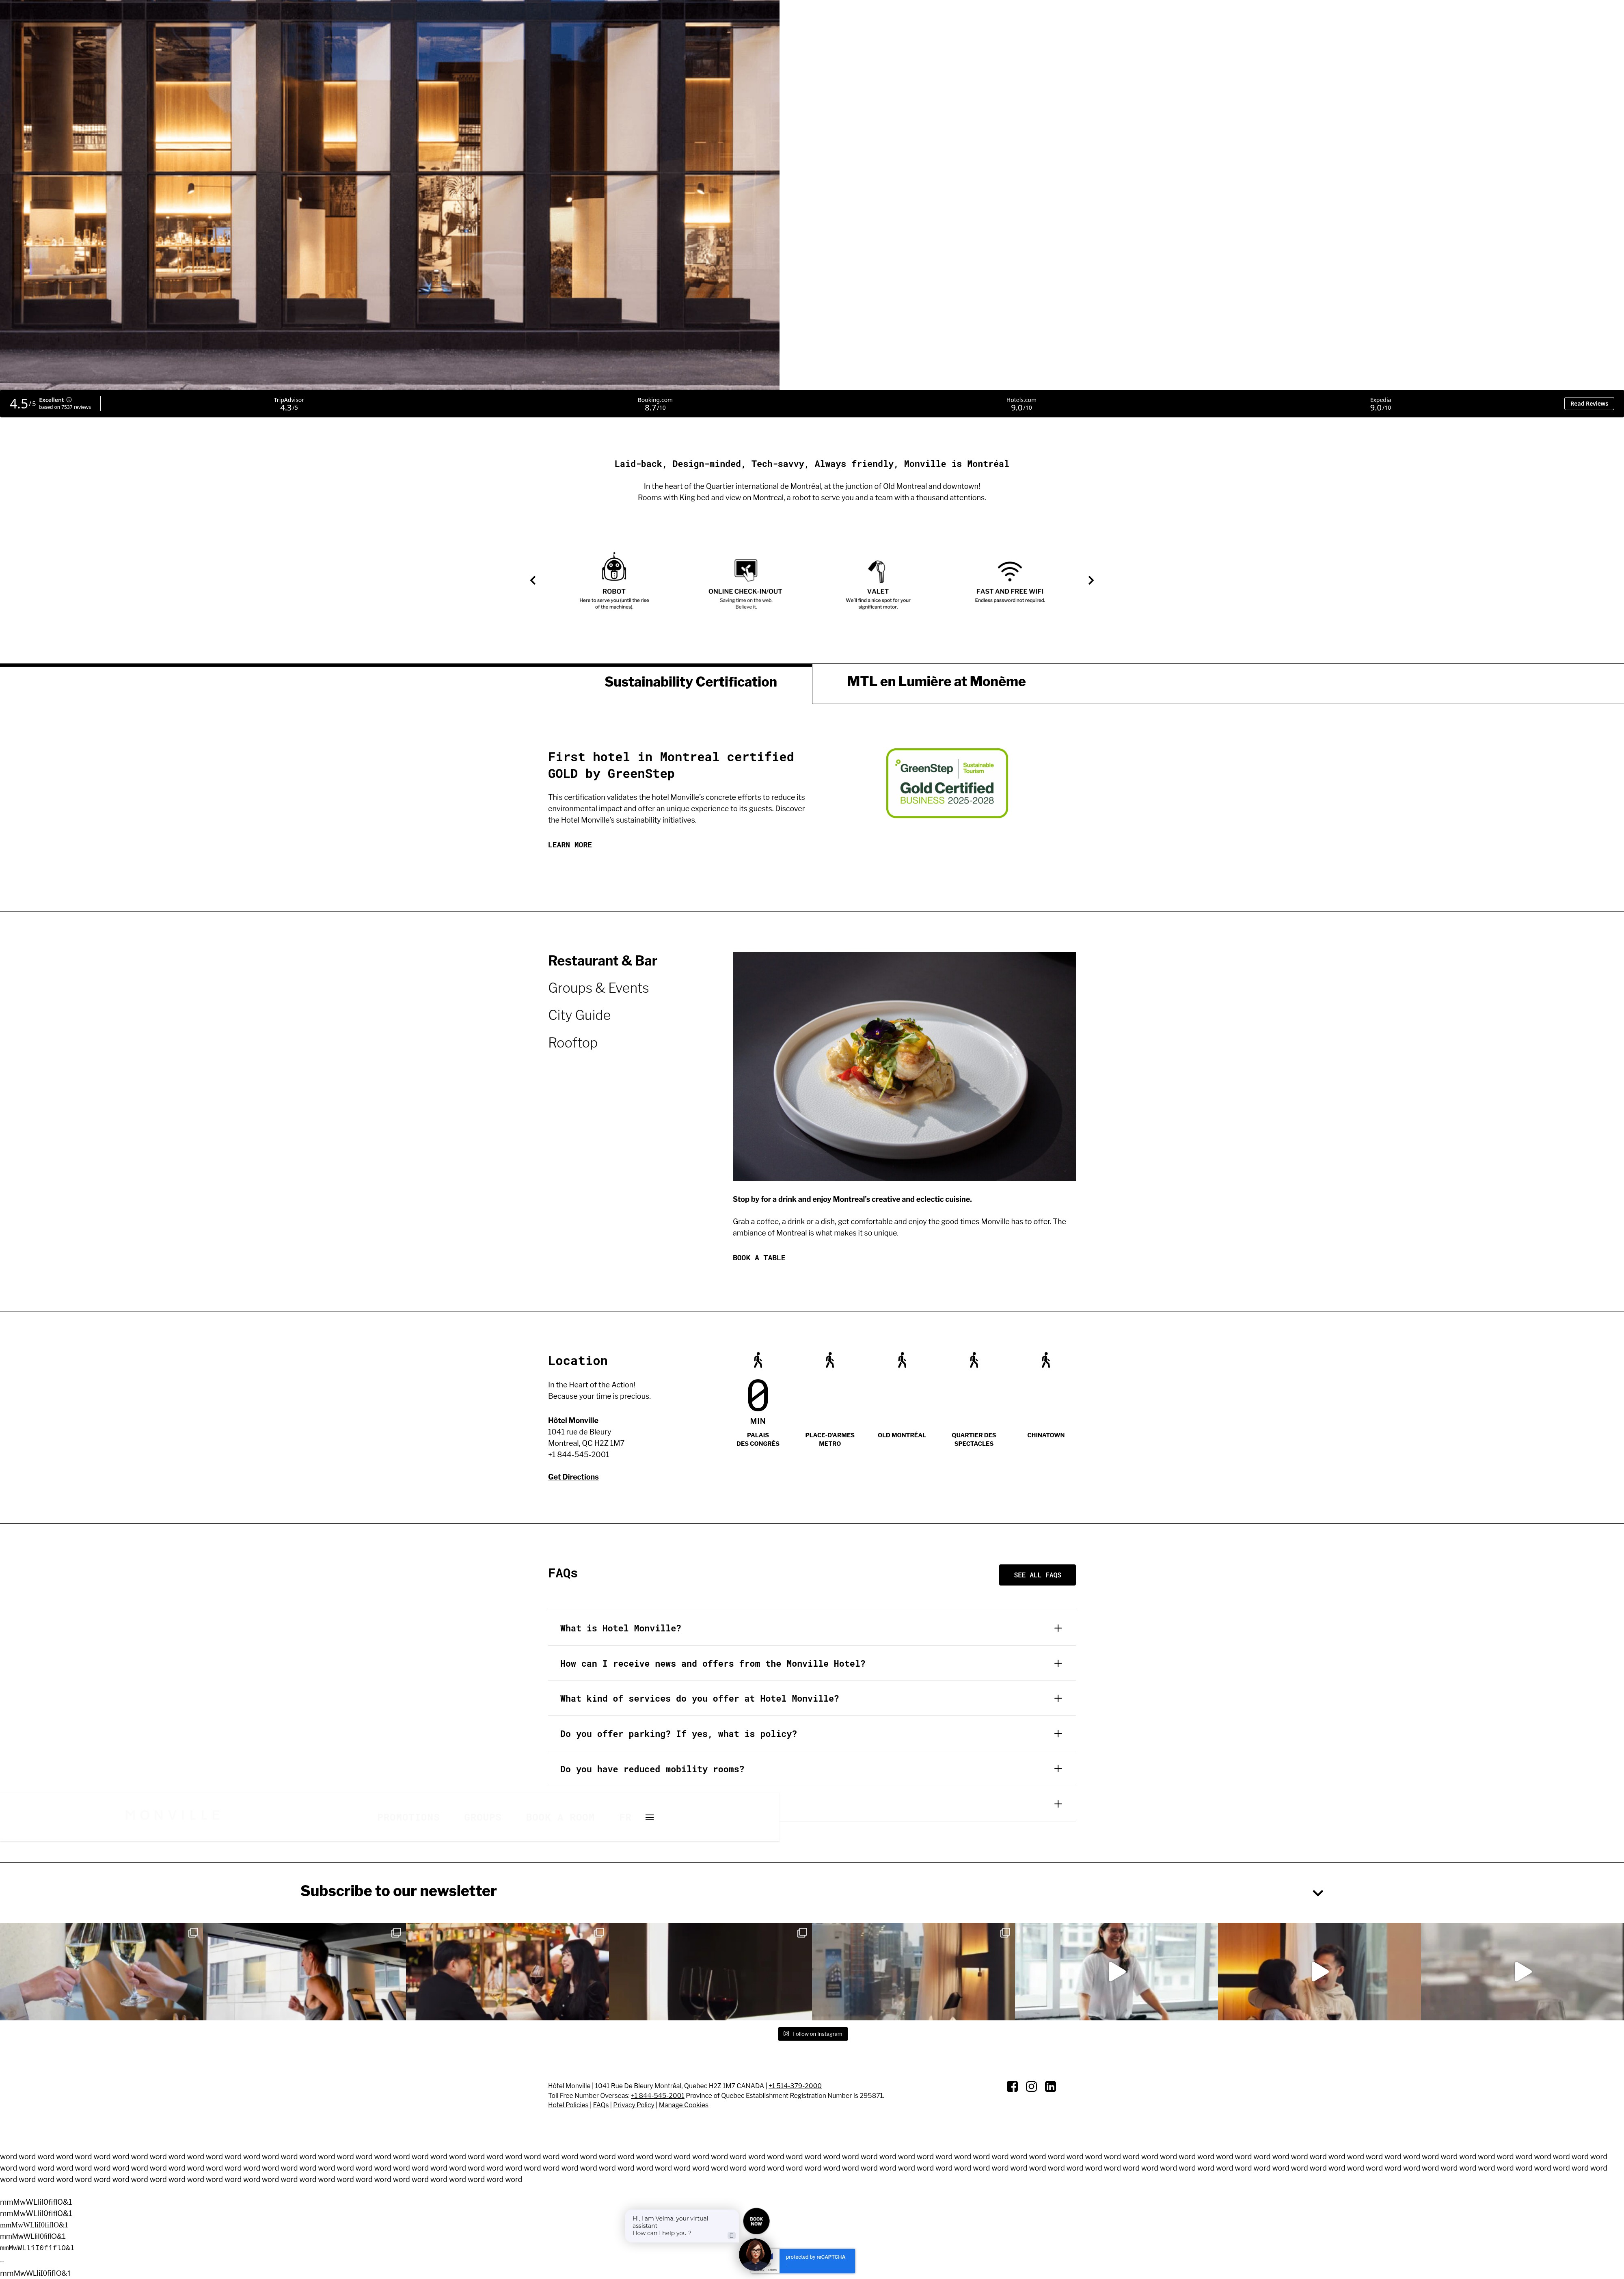
Task: Open the Privacy Policy footer link
Action: click(634, 2105)
